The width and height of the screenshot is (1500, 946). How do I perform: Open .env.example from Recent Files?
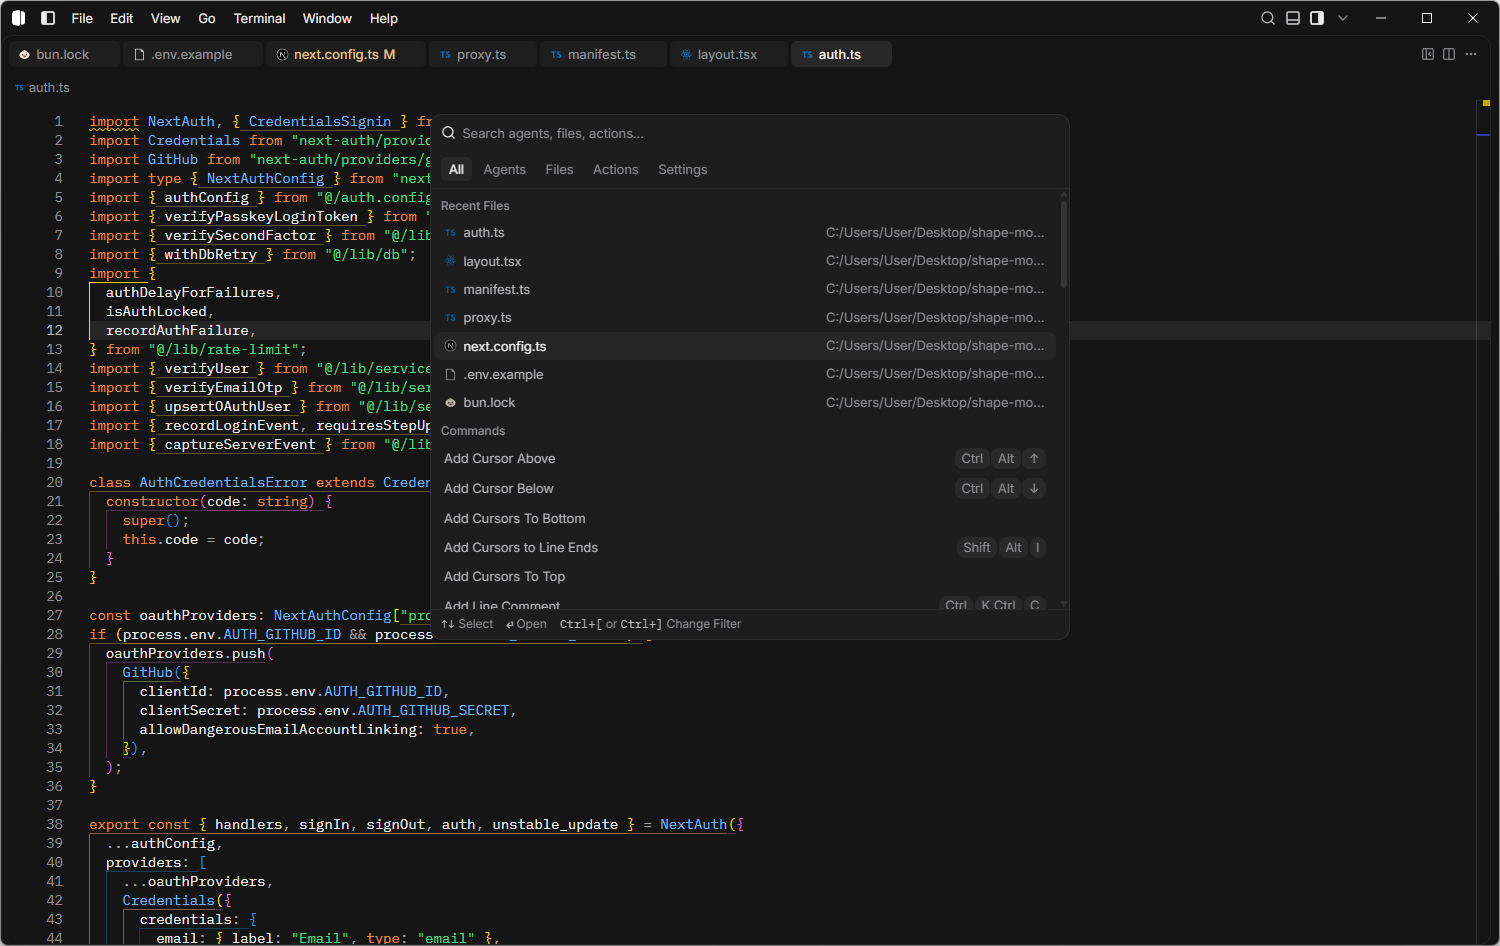pos(745,374)
